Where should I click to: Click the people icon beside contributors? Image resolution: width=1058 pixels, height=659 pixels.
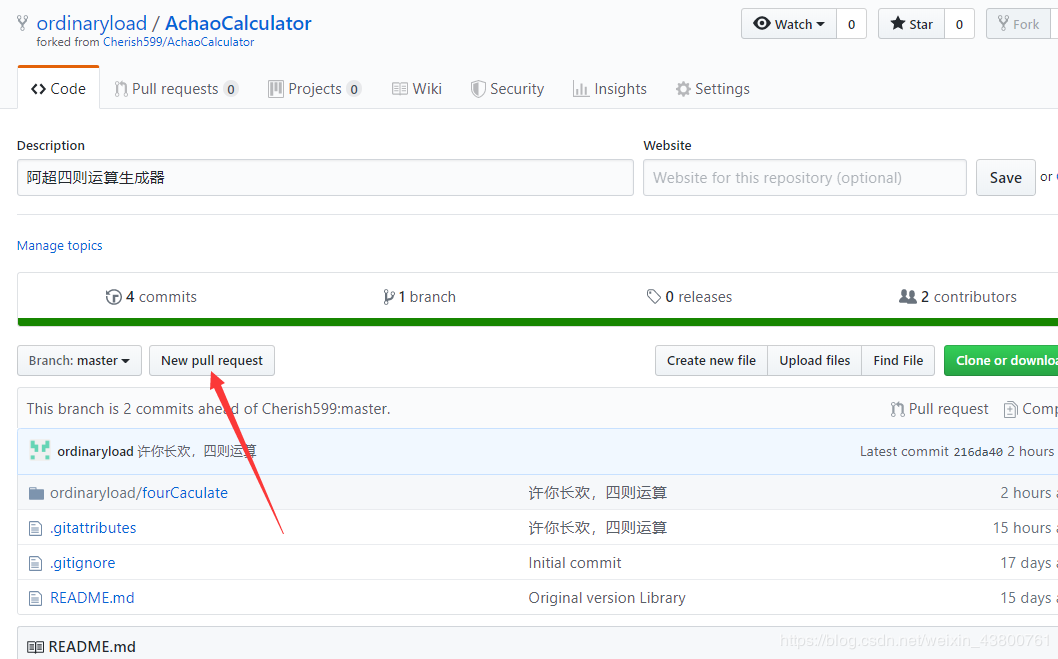[908, 296]
